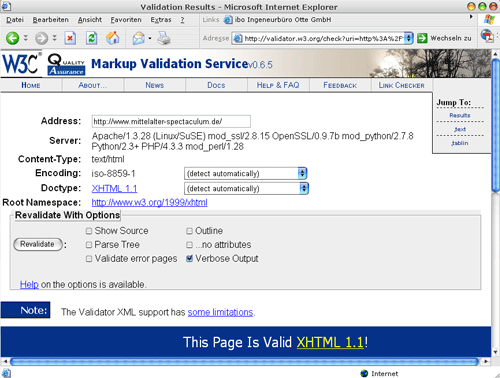This screenshot has width=500, height=378.
Task: Open the Mail icon dropdown arrow
Action: [150, 38]
